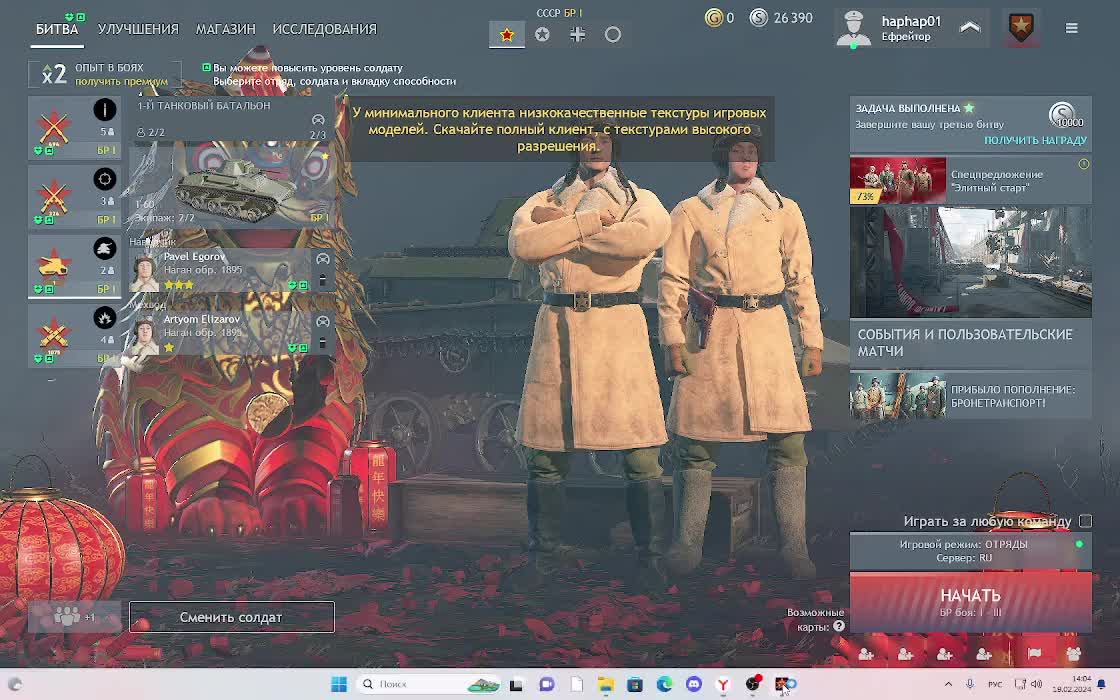This screenshot has height=700, width=1120.
Task: Select the white star Allies faction icon
Action: click(542, 34)
